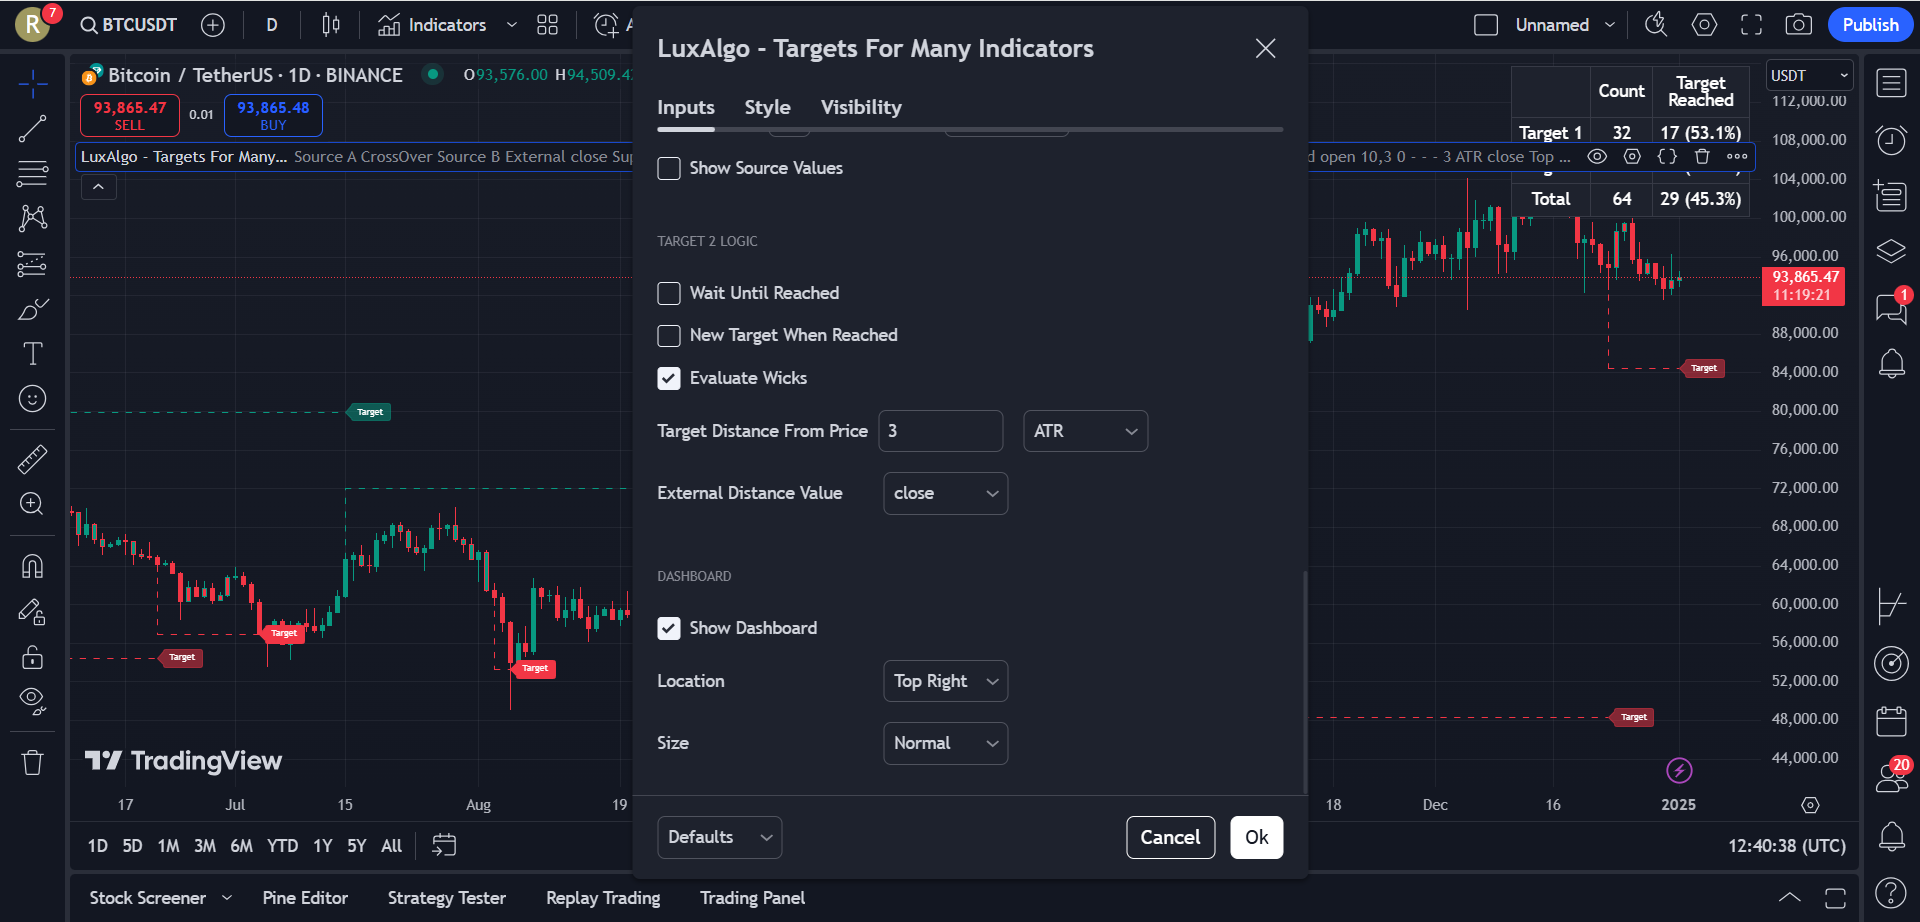This screenshot has width=1920, height=922.
Task: Add symbol to compare with plus icon
Action: click(x=212, y=25)
